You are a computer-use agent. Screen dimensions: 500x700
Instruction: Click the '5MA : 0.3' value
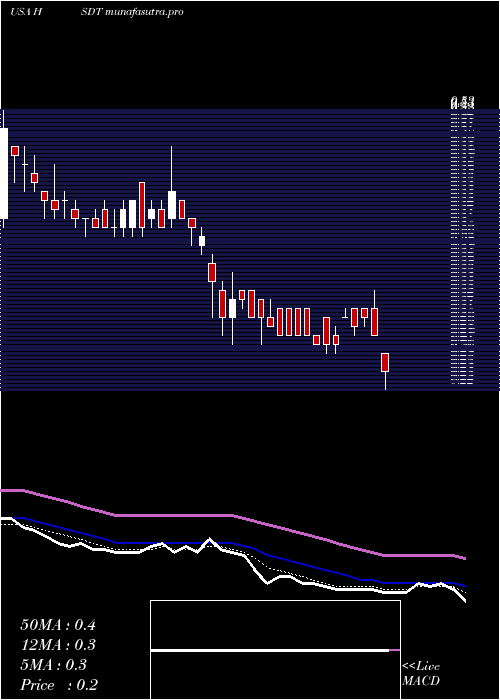(x=54, y=665)
